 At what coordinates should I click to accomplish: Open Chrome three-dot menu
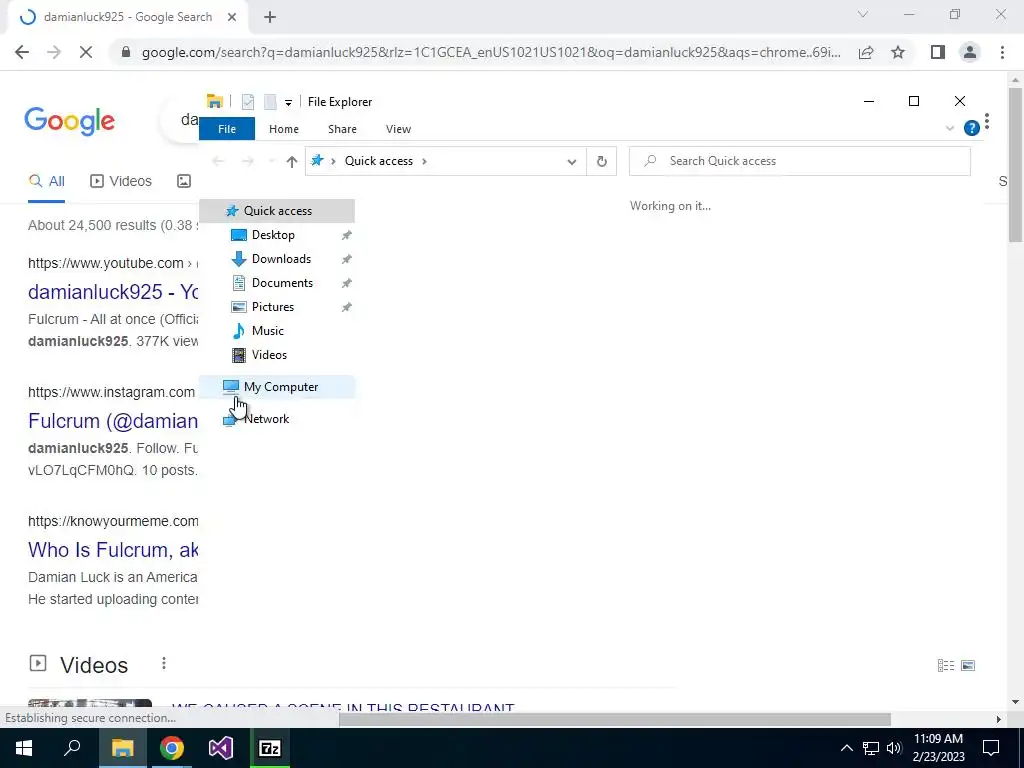click(1002, 52)
